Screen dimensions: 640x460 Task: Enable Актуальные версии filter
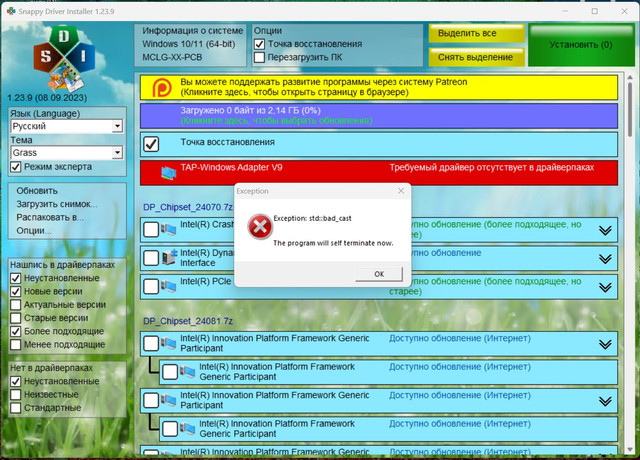[16, 305]
